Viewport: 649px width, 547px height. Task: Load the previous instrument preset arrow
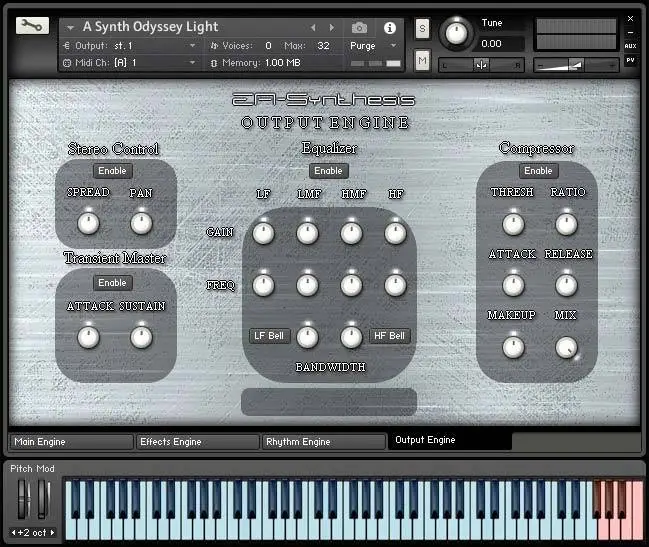pos(313,27)
